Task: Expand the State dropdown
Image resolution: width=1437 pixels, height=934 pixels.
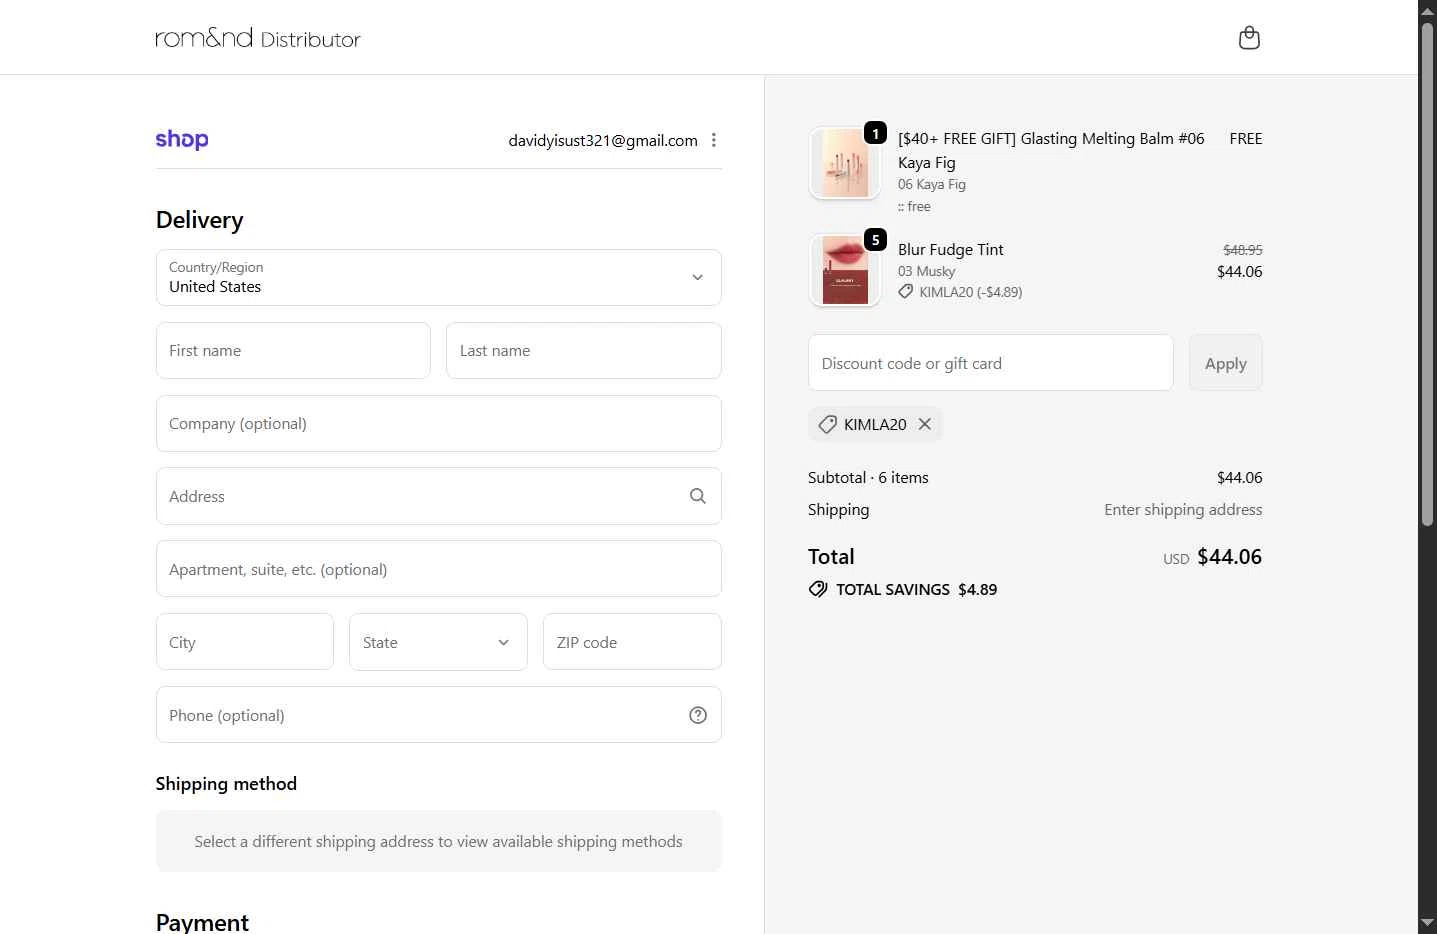Action: tap(438, 642)
